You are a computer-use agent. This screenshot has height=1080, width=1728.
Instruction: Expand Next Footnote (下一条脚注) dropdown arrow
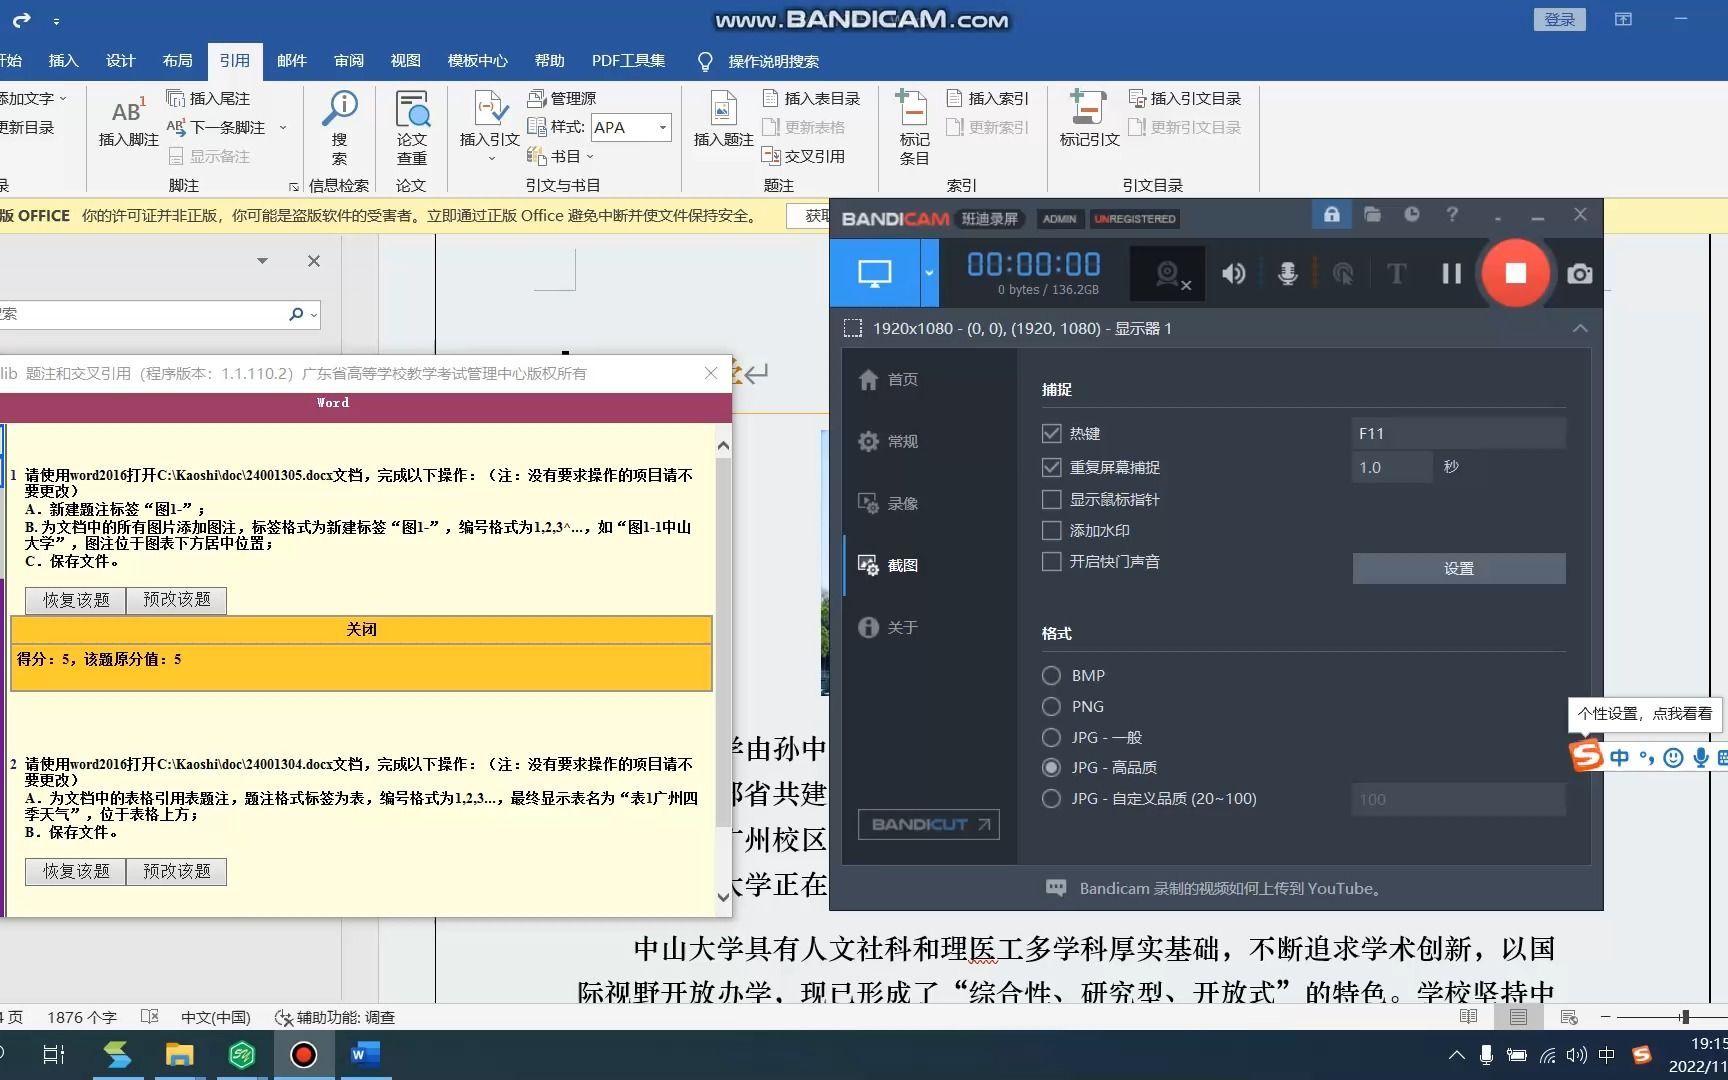283,127
